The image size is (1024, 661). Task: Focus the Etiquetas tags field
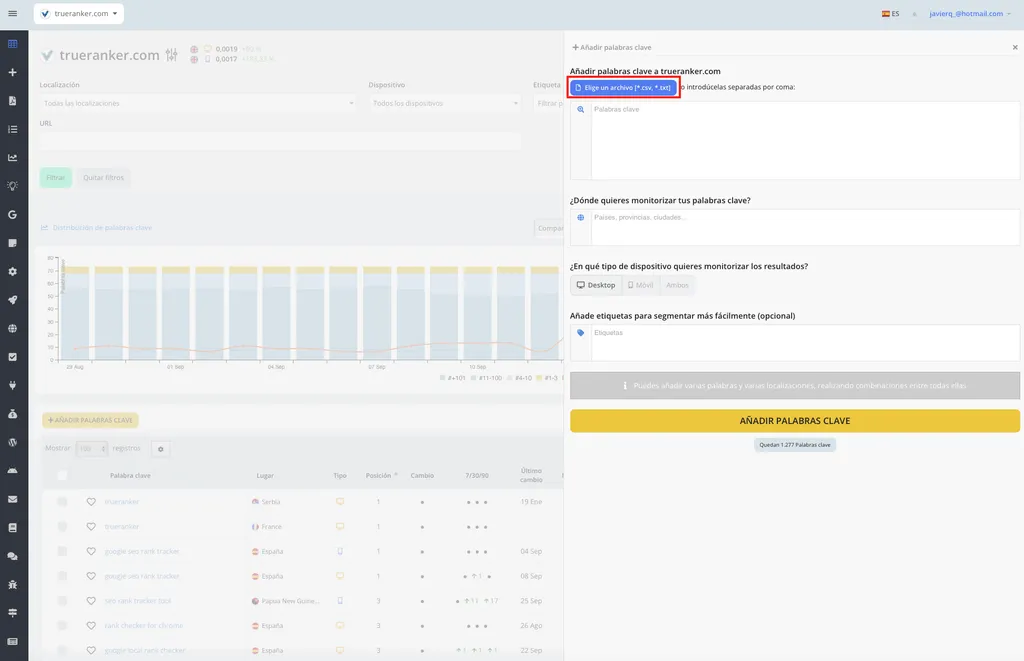(x=805, y=342)
